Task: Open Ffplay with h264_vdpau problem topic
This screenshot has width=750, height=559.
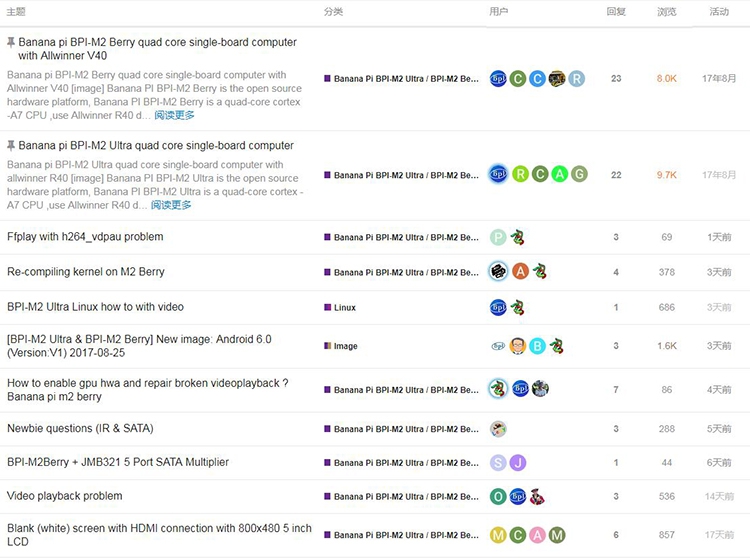Action: (x=85, y=237)
